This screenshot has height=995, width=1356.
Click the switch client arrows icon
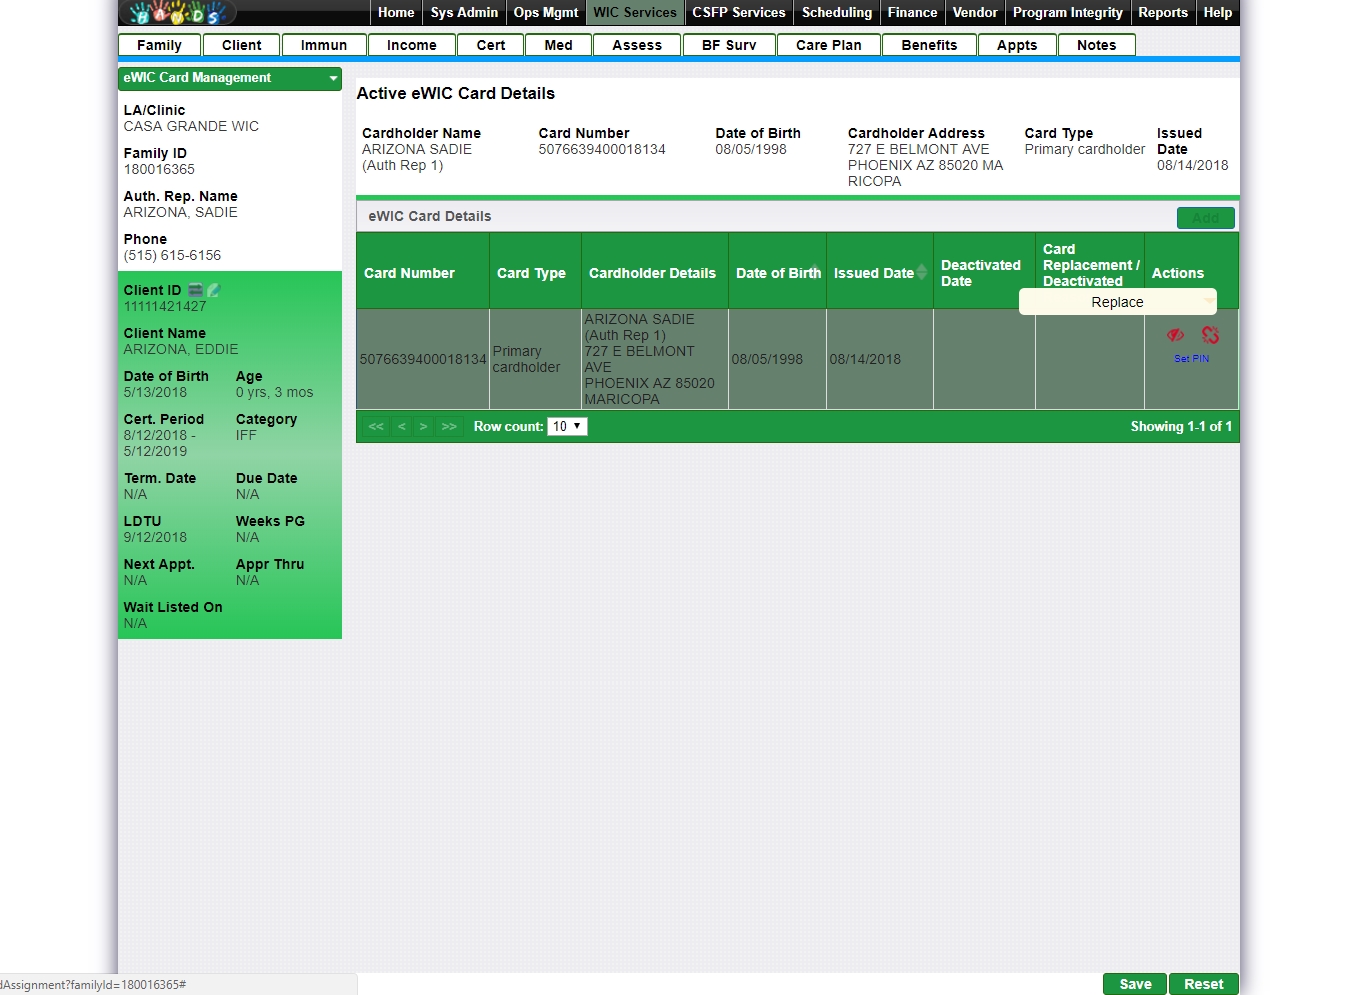coord(196,290)
